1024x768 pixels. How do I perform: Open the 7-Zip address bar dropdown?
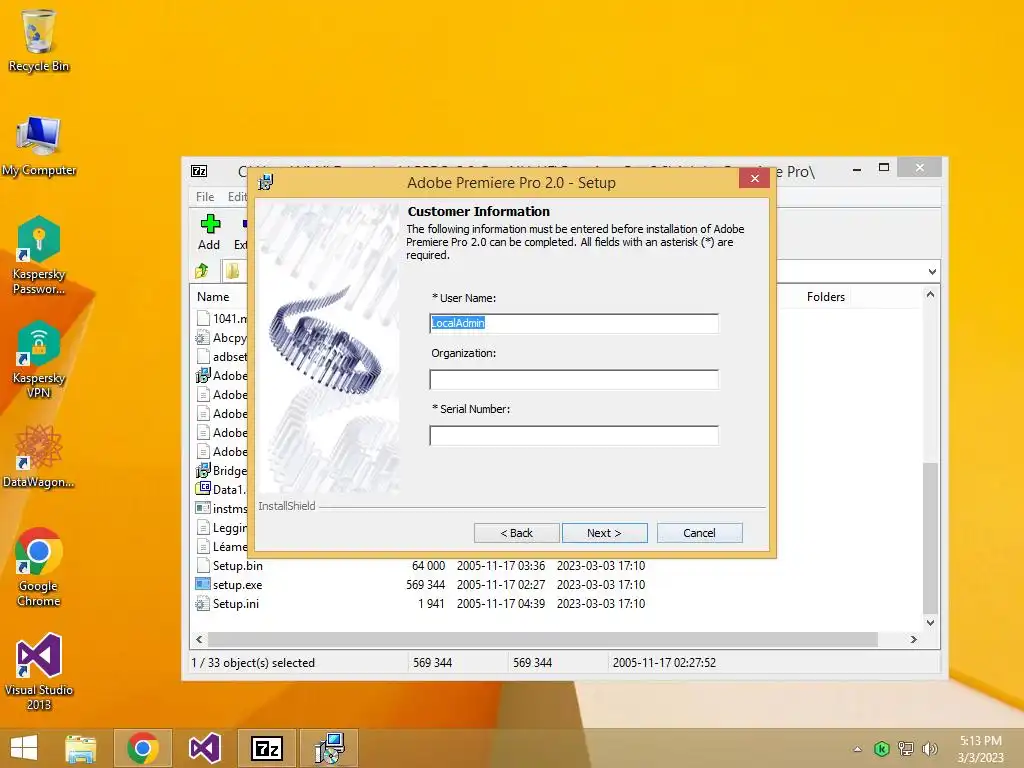(x=932, y=272)
